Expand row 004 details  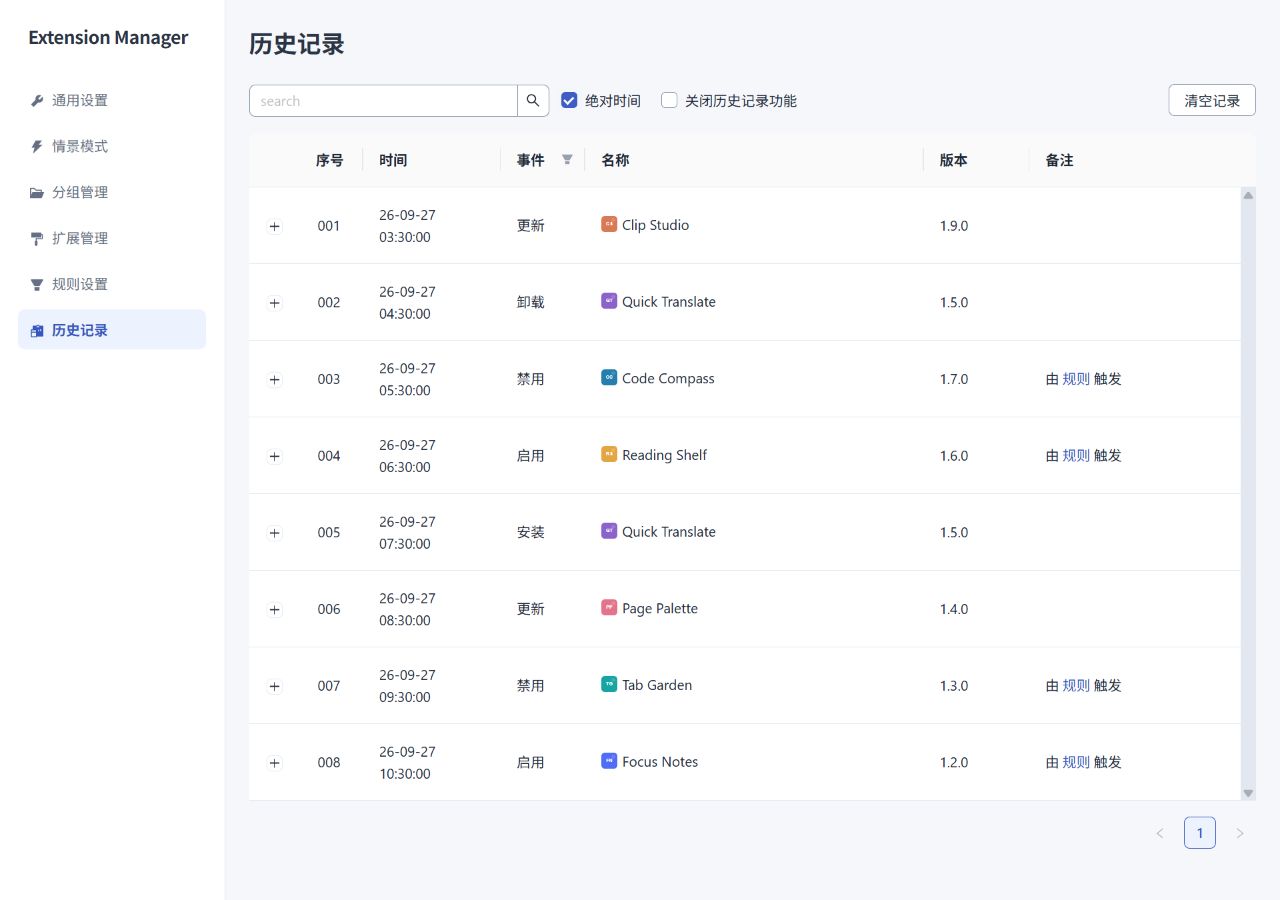[275, 456]
